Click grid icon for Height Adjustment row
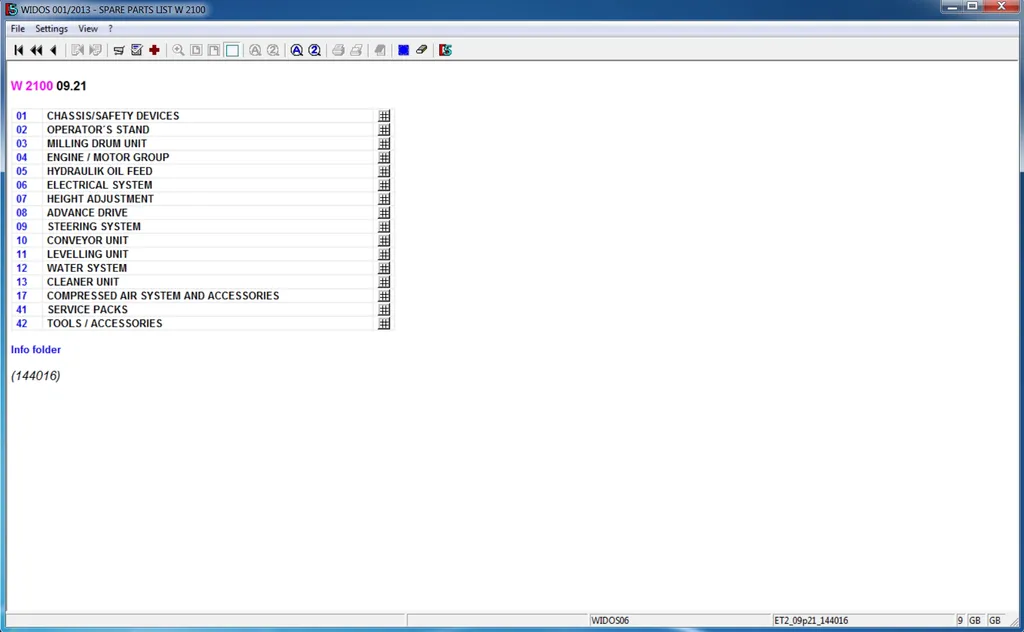The image size is (1024, 632). pyautogui.click(x=384, y=199)
